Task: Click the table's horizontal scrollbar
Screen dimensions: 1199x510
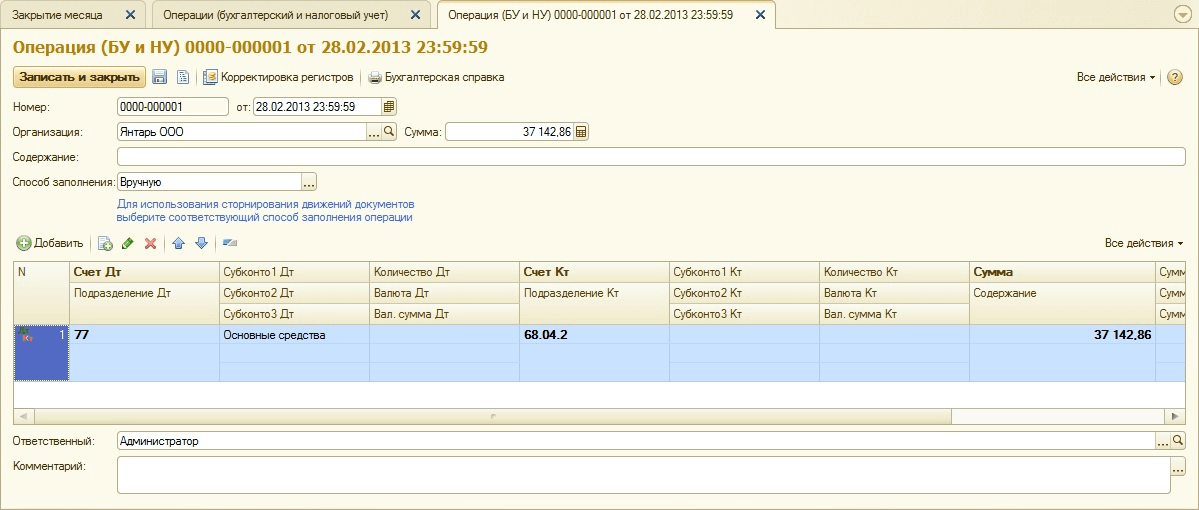Action: pyautogui.click(x=490, y=416)
